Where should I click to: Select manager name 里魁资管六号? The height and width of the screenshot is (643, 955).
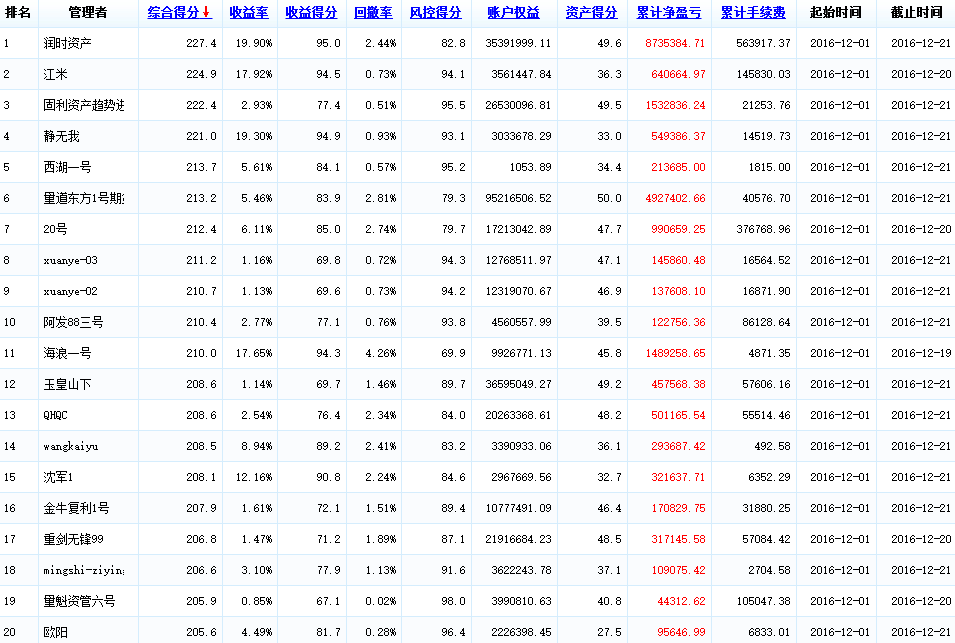coord(79,602)
